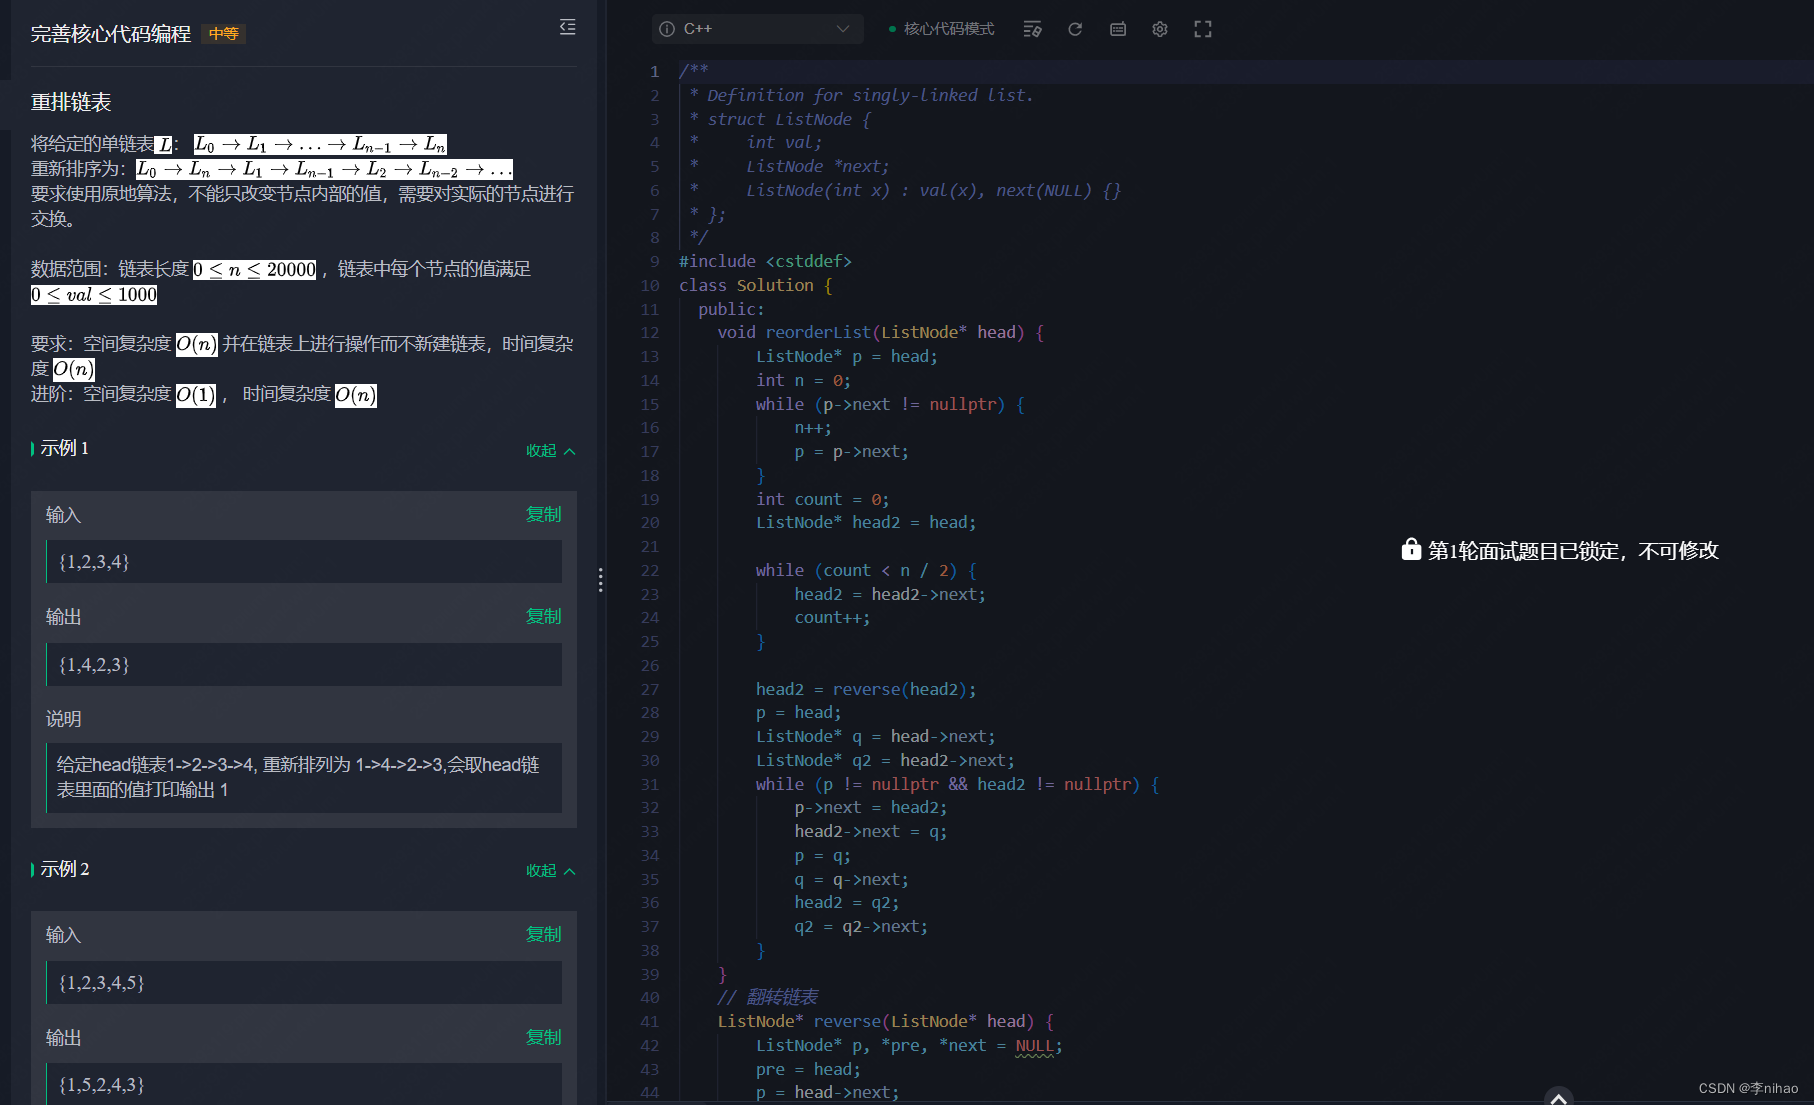The image size is (1814, 1105).
Task: Click line 31 while loop condition
Action: coord(958,784)
